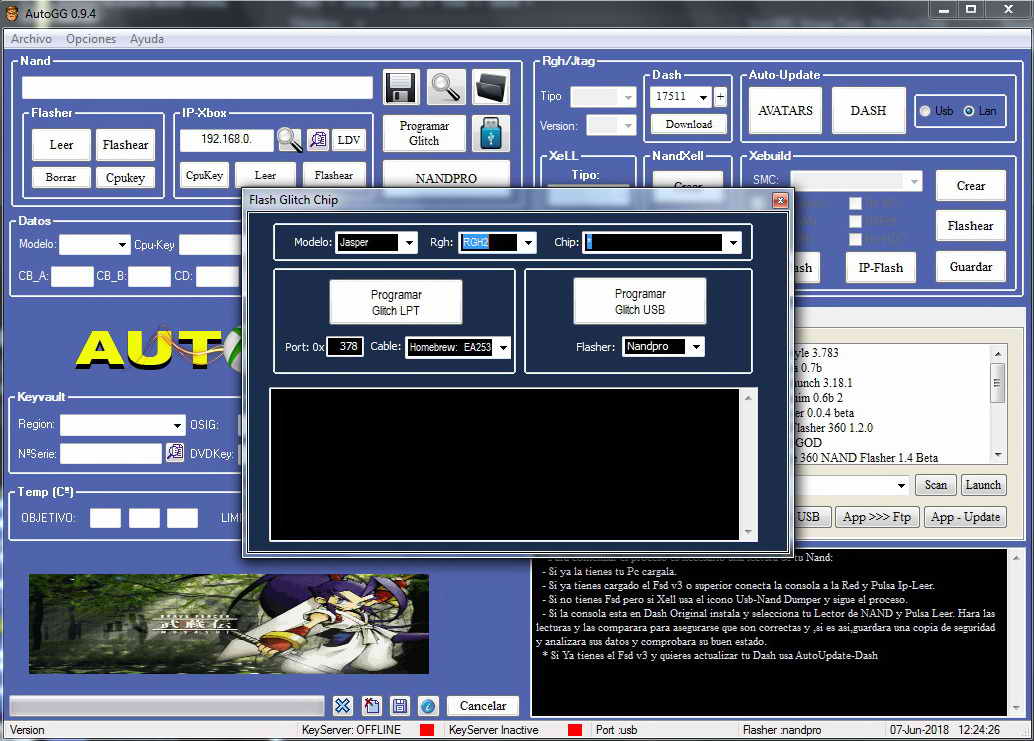Open the black folder icon in Nand
The height and width of the screenshot is (741, 1034).
[491, 87]
